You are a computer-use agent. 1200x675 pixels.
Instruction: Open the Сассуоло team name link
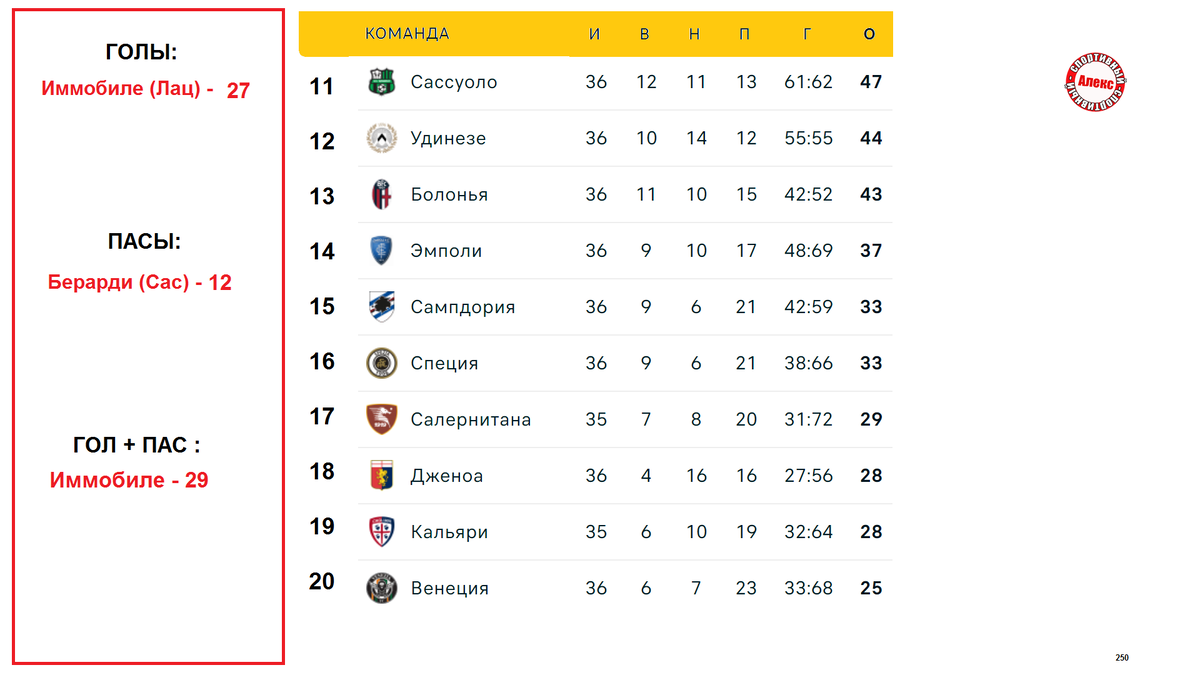tap(454, 82)
